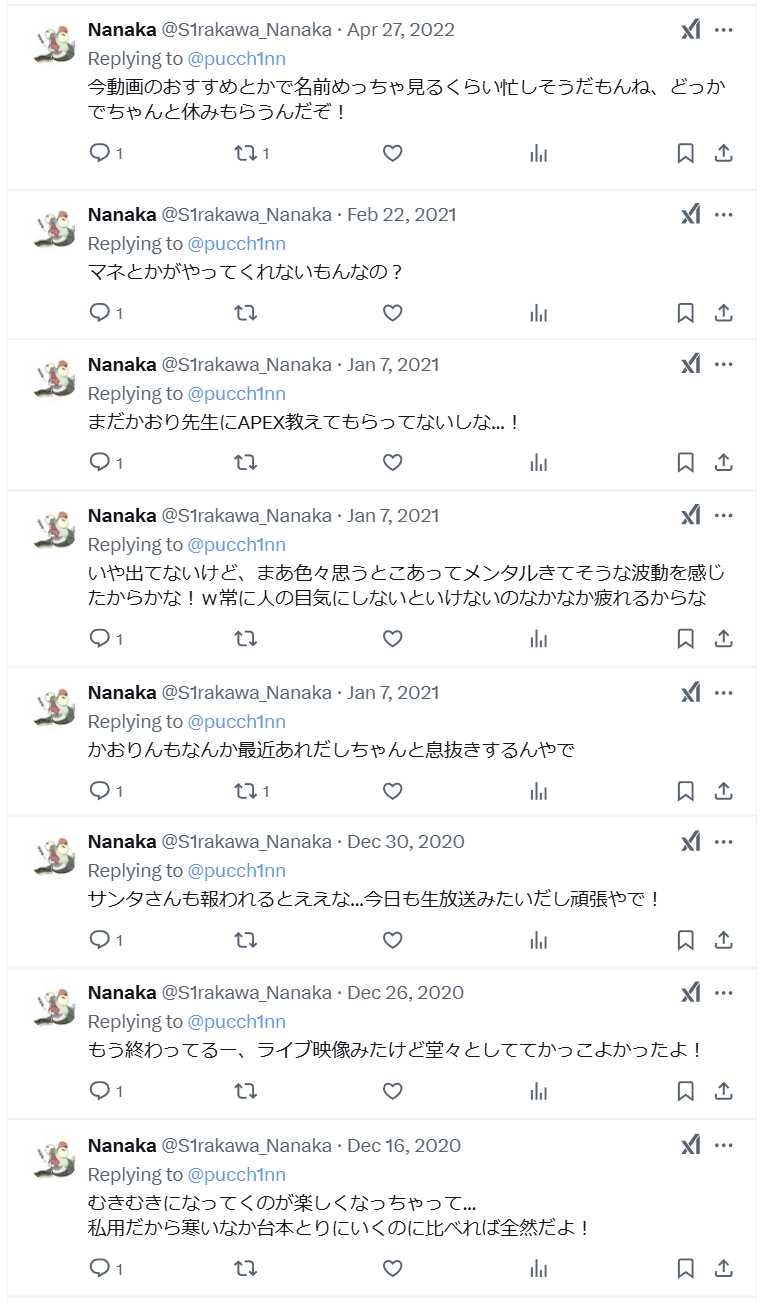Image resolution: width=766 pixels, height=1303 pixels.
Task: Open more options on Dec 30, 2020 tweet
Action: point(724,842)
